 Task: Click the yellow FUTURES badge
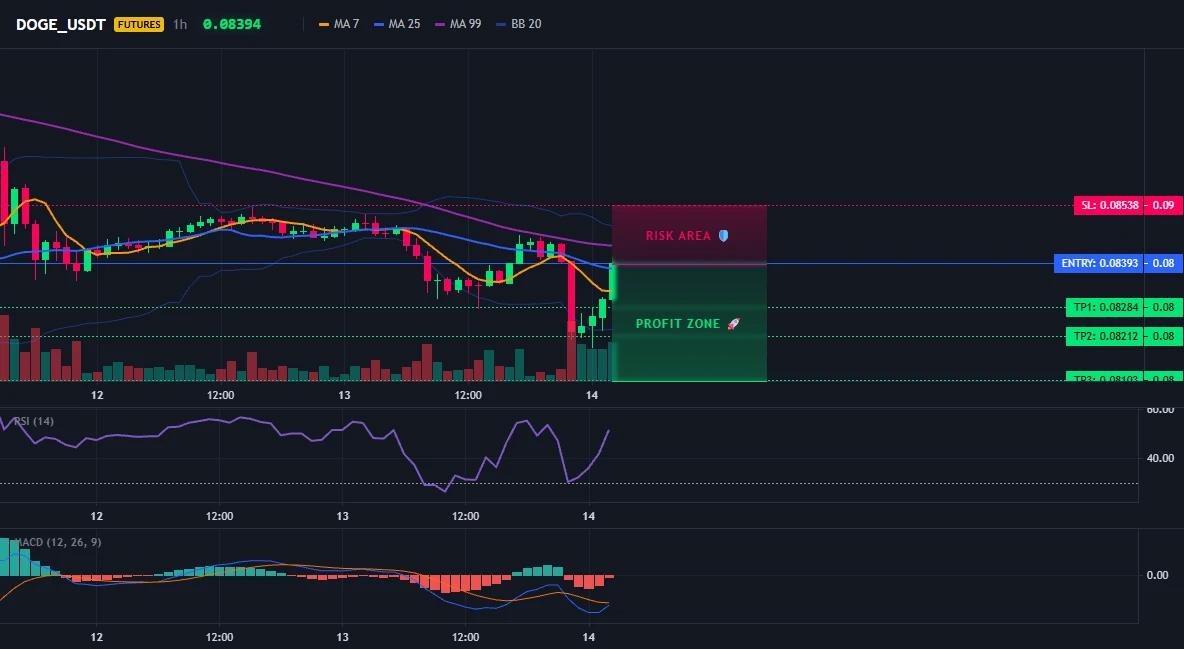click(x=139, y=24)
